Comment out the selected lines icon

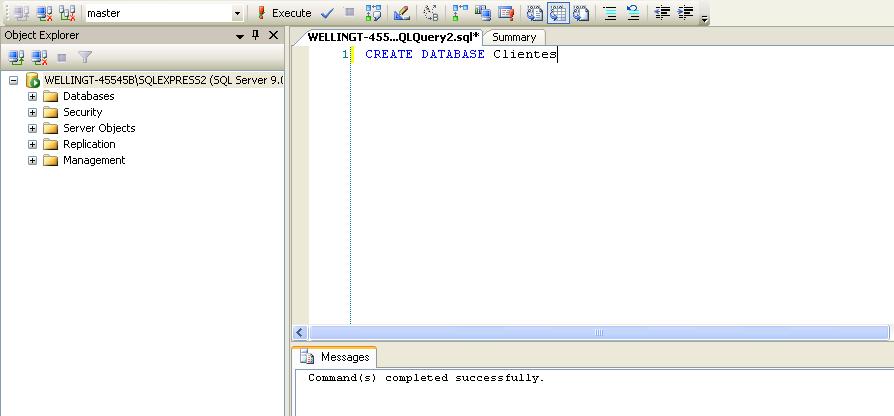(x=610, y=13)
